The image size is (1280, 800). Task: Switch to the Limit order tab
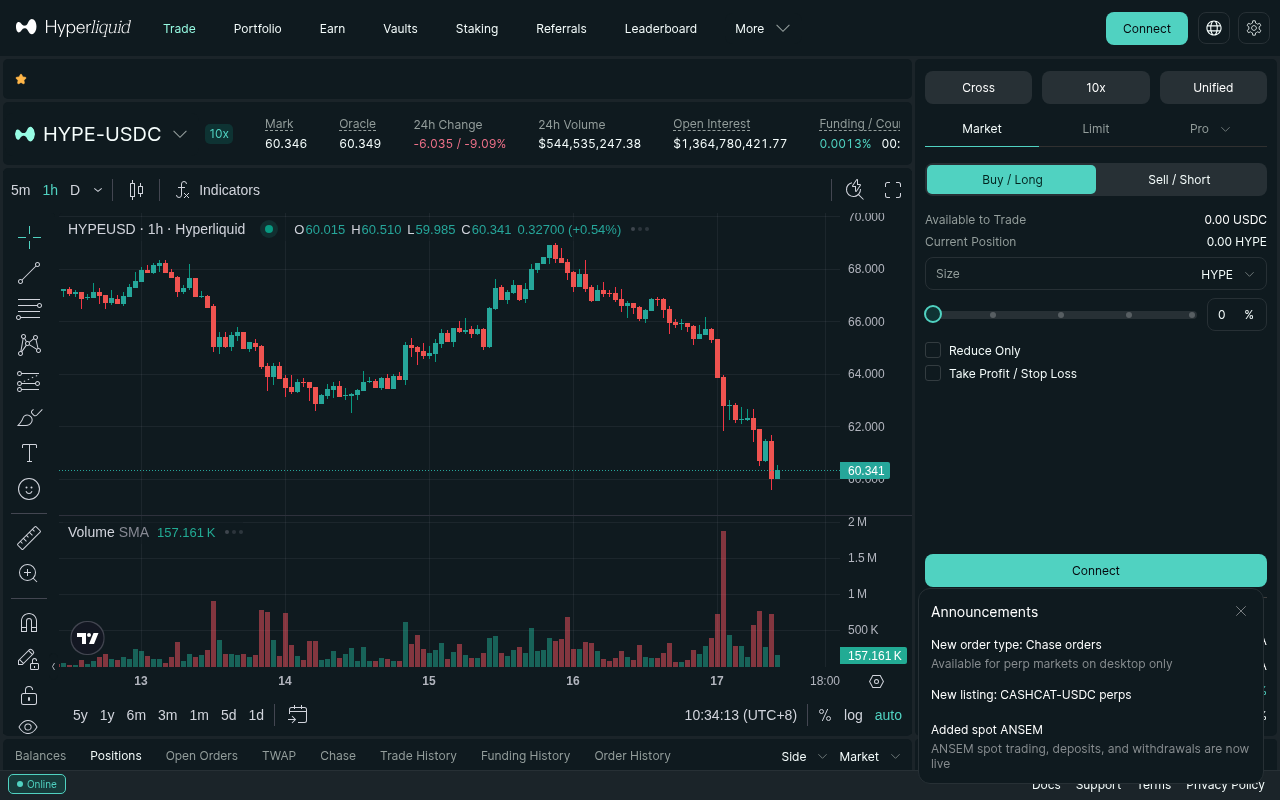[x=1095, y=129]
